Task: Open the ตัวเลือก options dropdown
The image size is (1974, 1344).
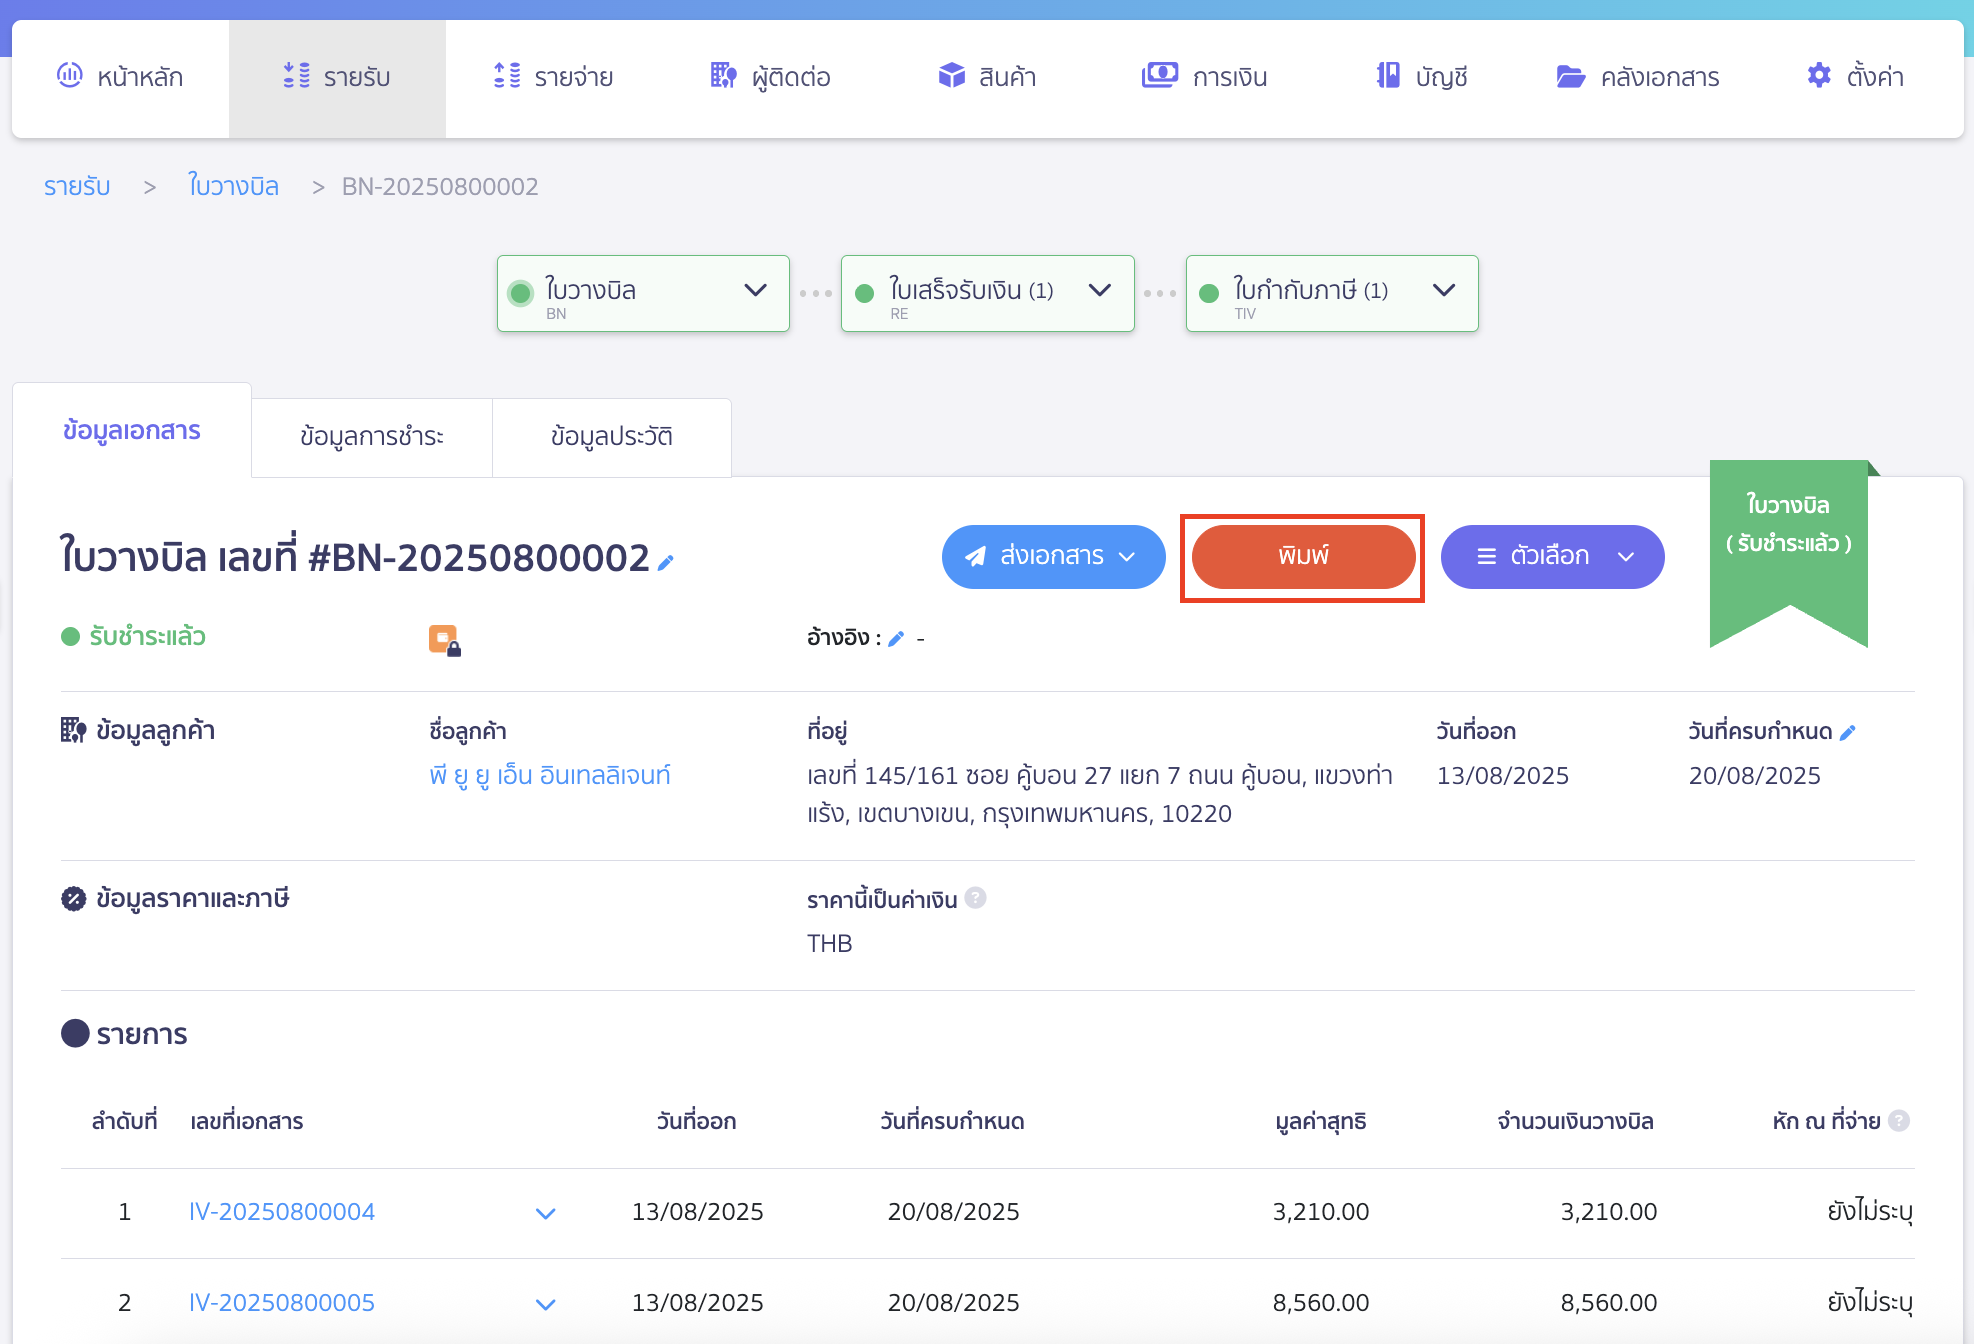Action: pos(1552,556)
